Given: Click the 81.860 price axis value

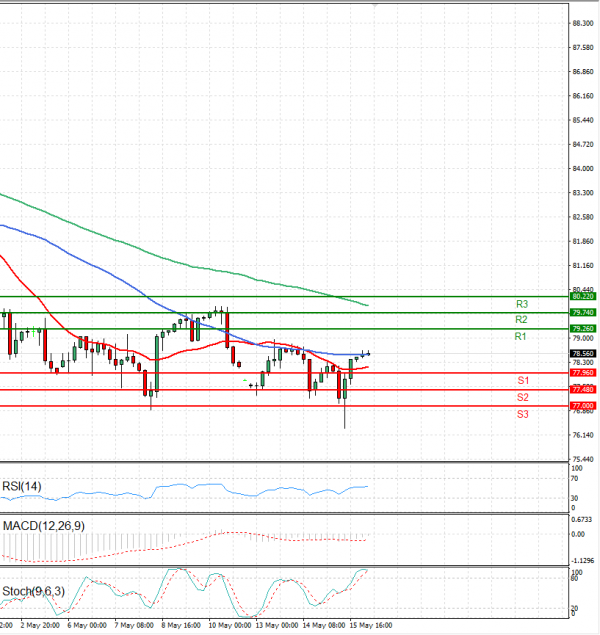Looking at the screenshot, I should [x=583, y=241].
